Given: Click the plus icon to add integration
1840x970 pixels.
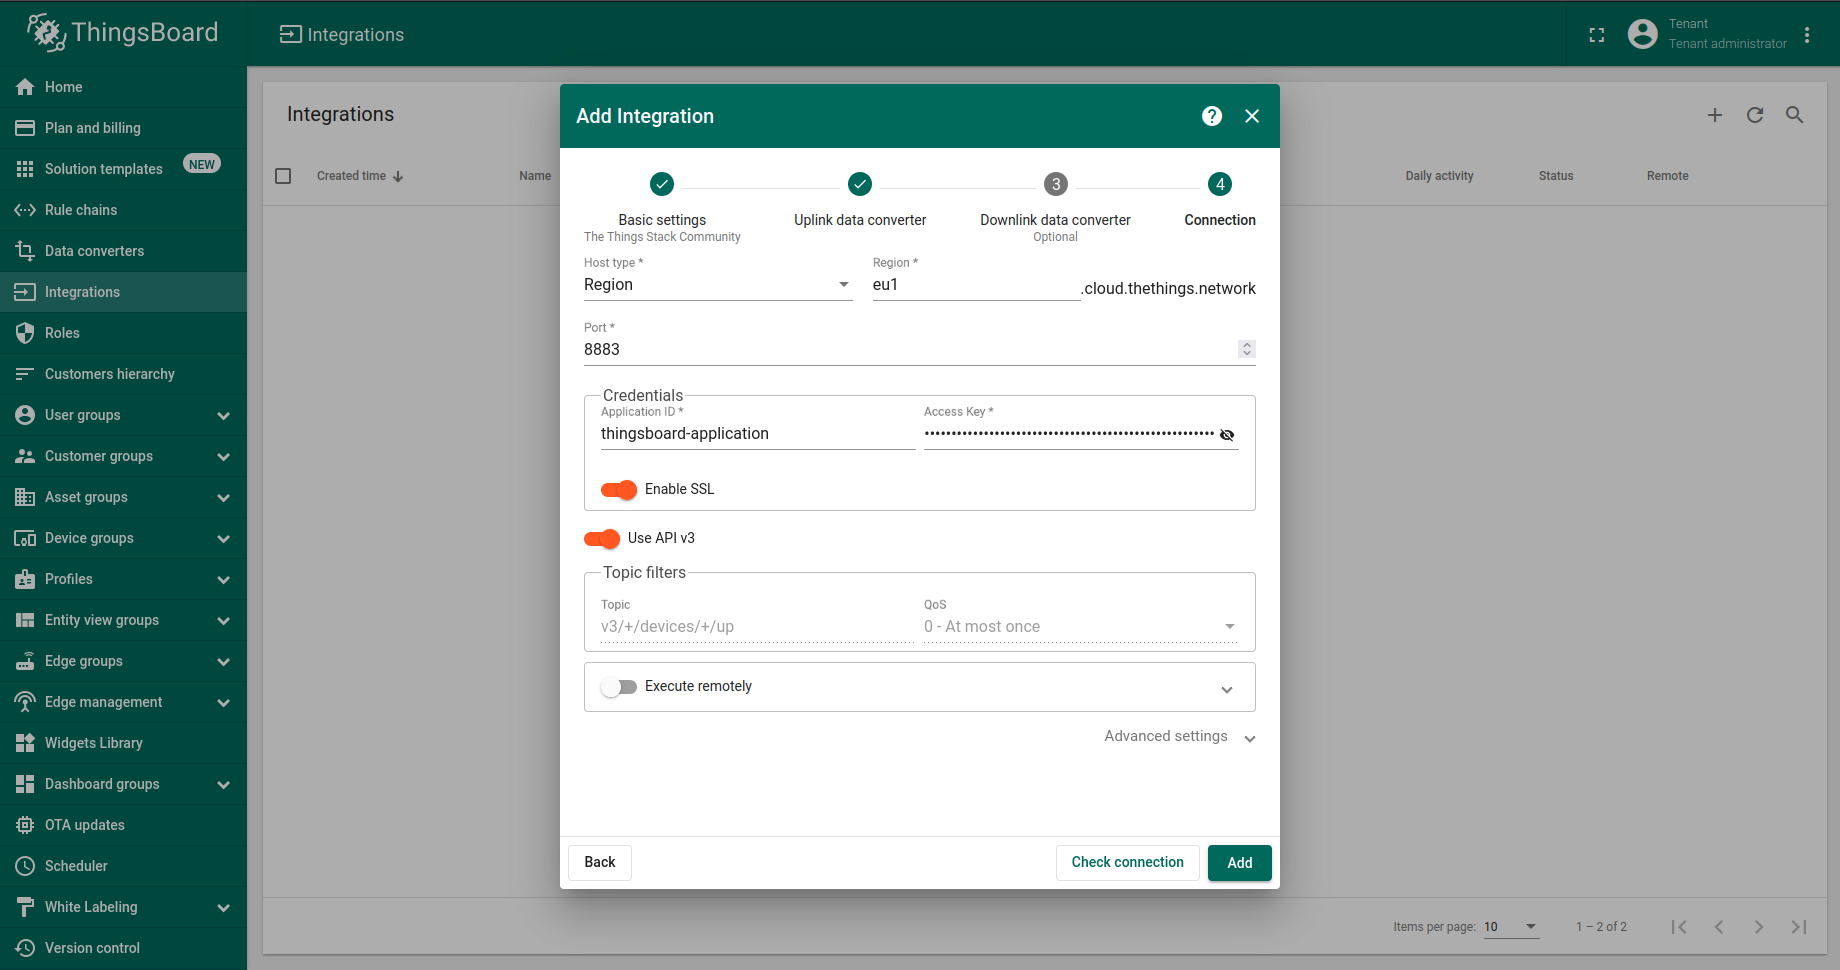Looking at the screenshot, I should click(x=1715, y=115).
